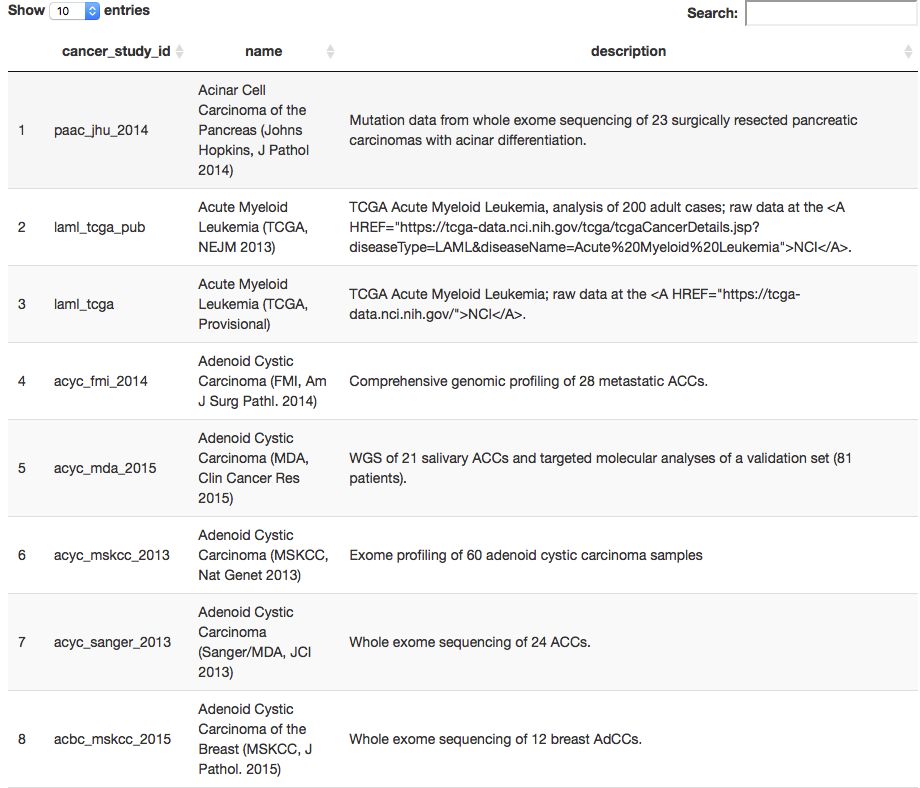Select the laml_tcga_pub study ID cell
920x788 pixels.
[x=99, y=227]
